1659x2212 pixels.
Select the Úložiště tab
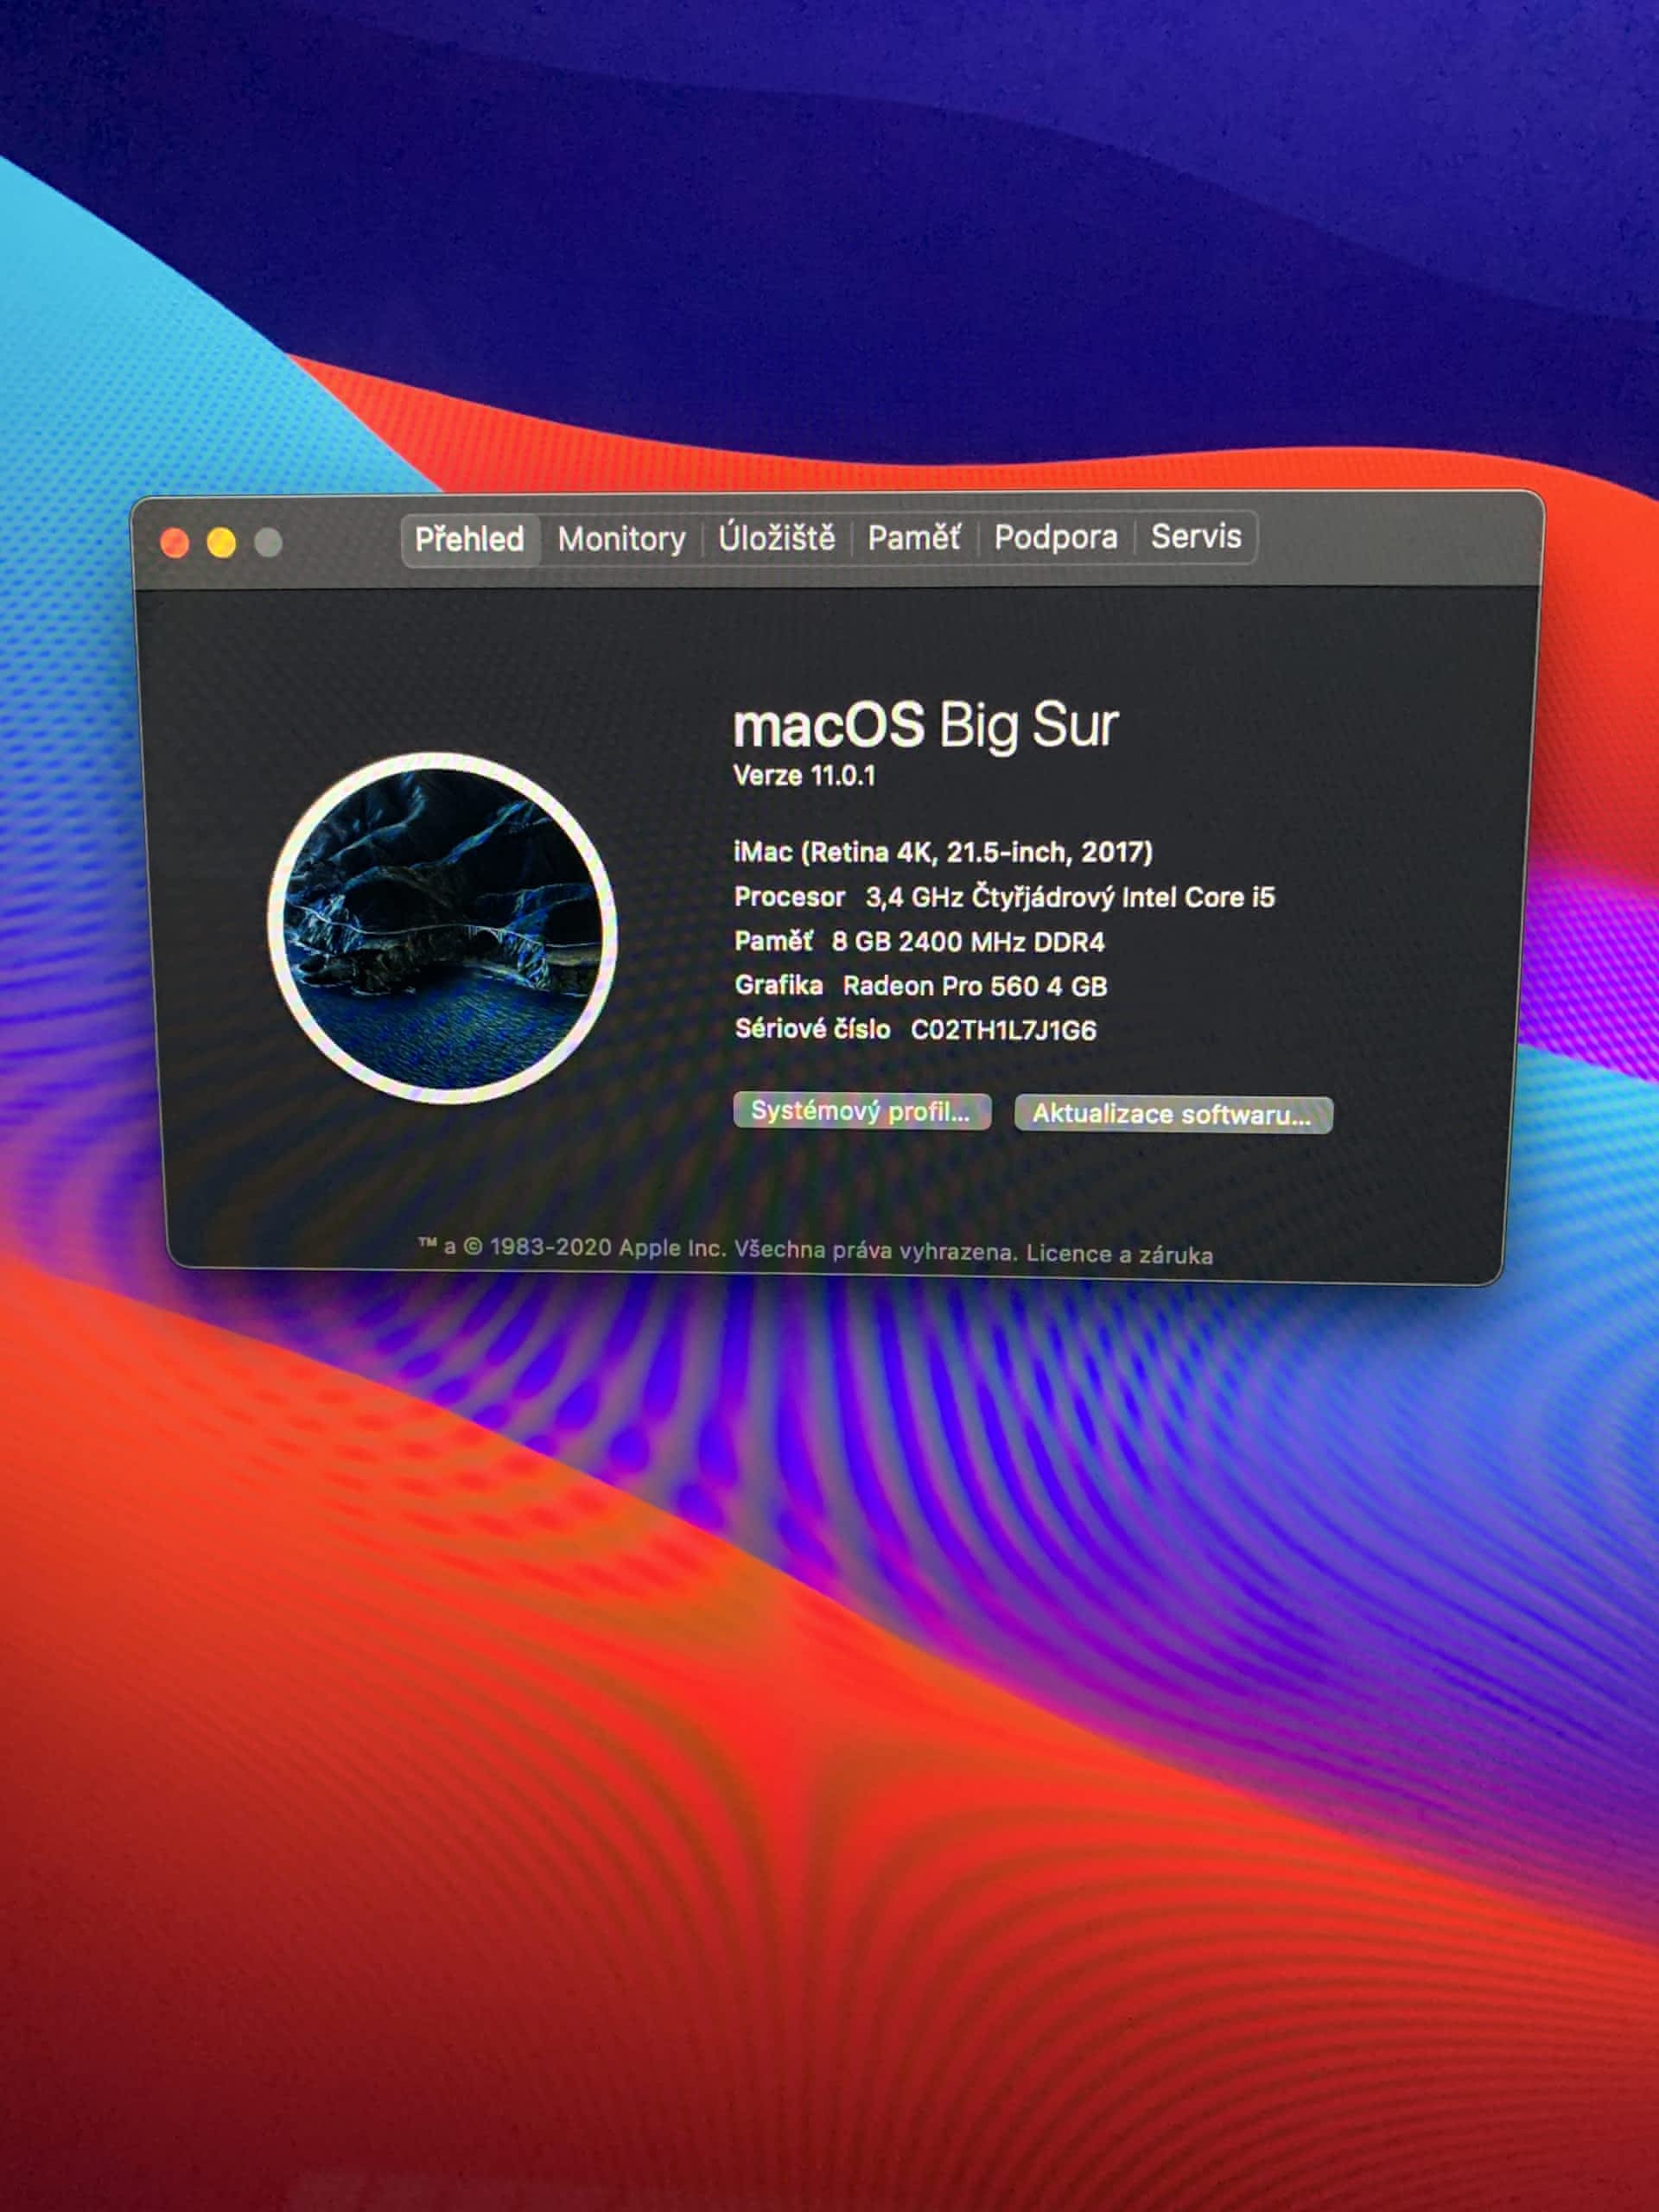pos(776,538)
